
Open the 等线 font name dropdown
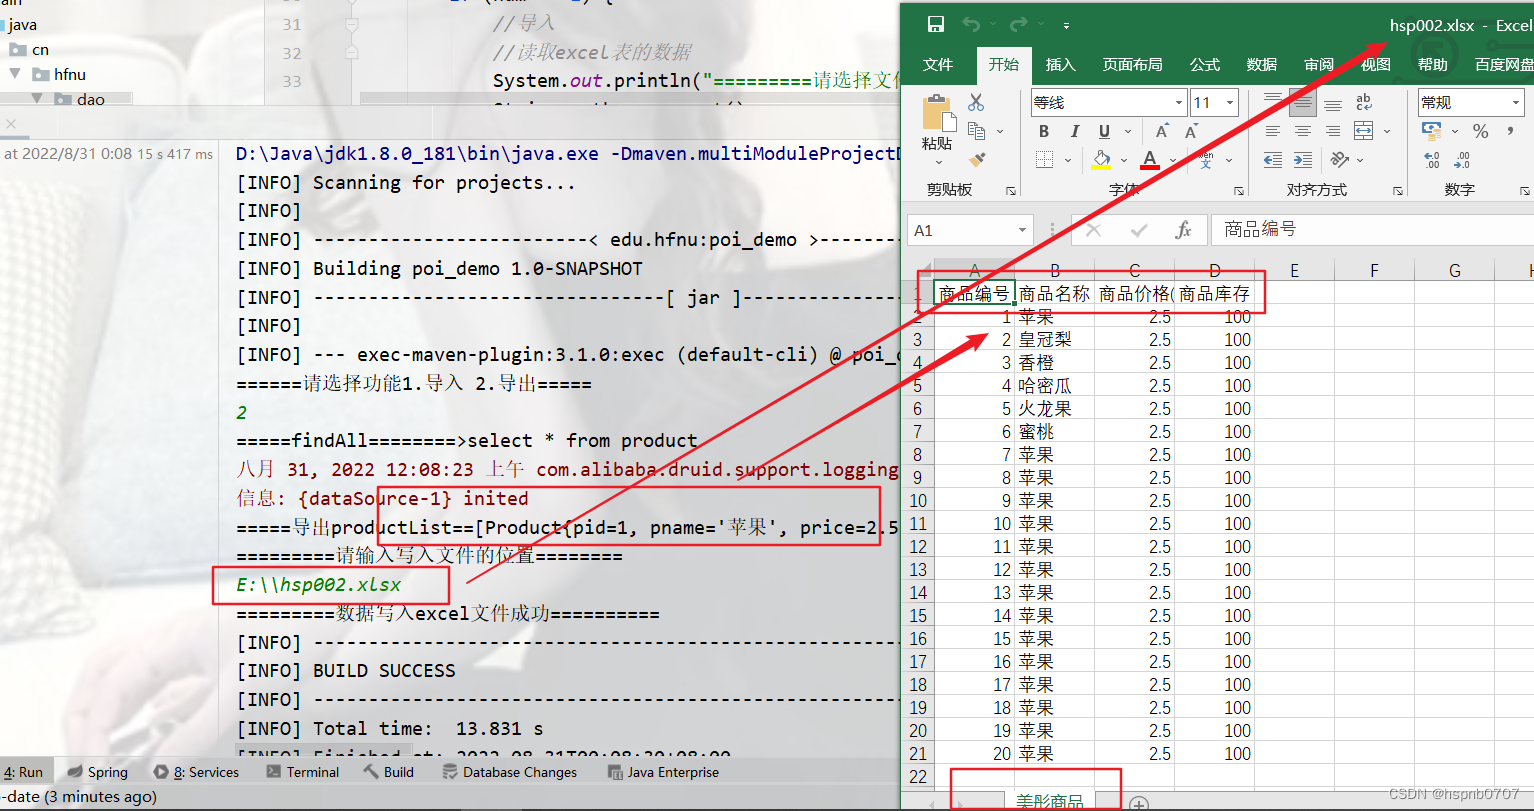(1179, 102)
